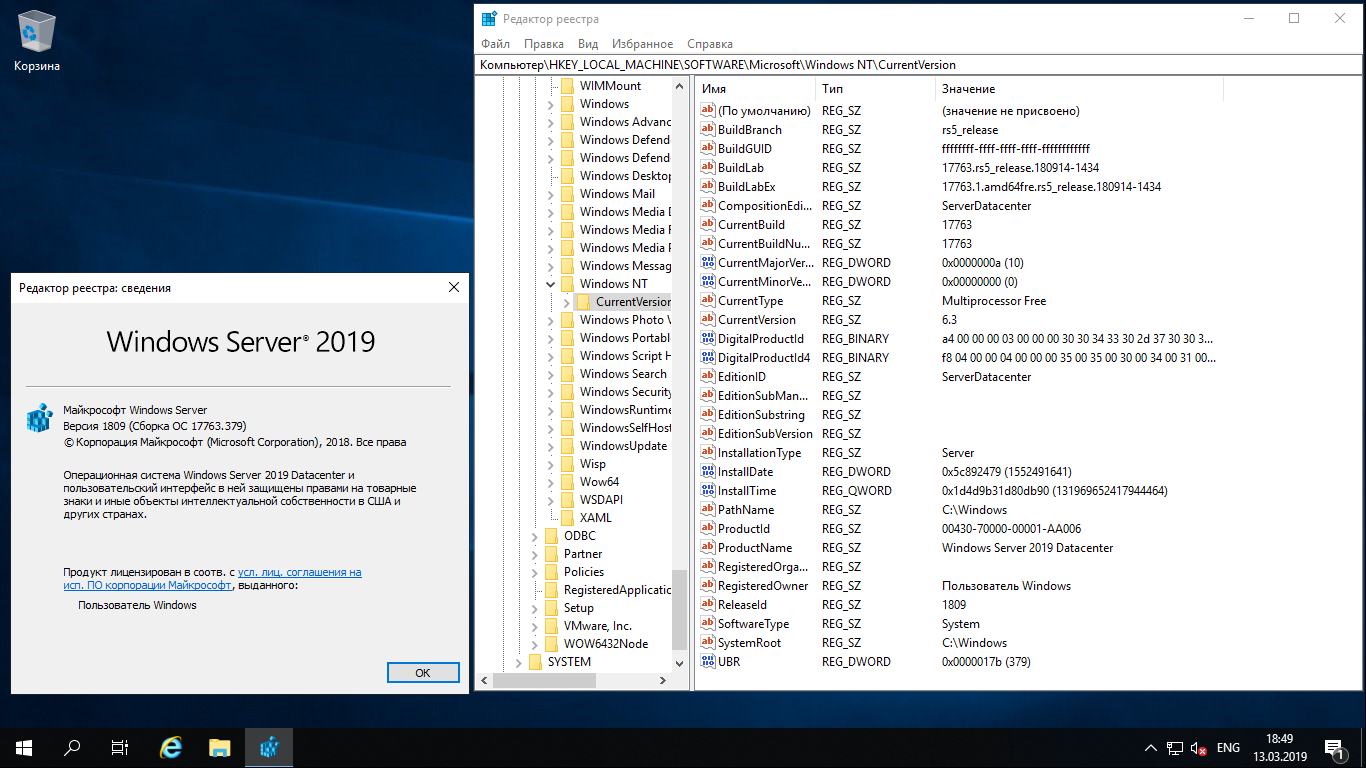Click the taskbar search magnifier
This screenshot has height=768, width=1366.
(72, 747)
